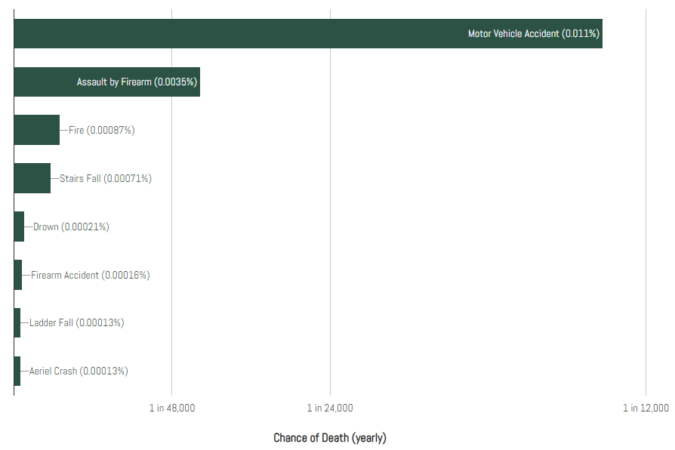This screenshot has width=675, height=450.
Task: Click the green bar beside Stairs Fall label
Action: coord(32,178)
